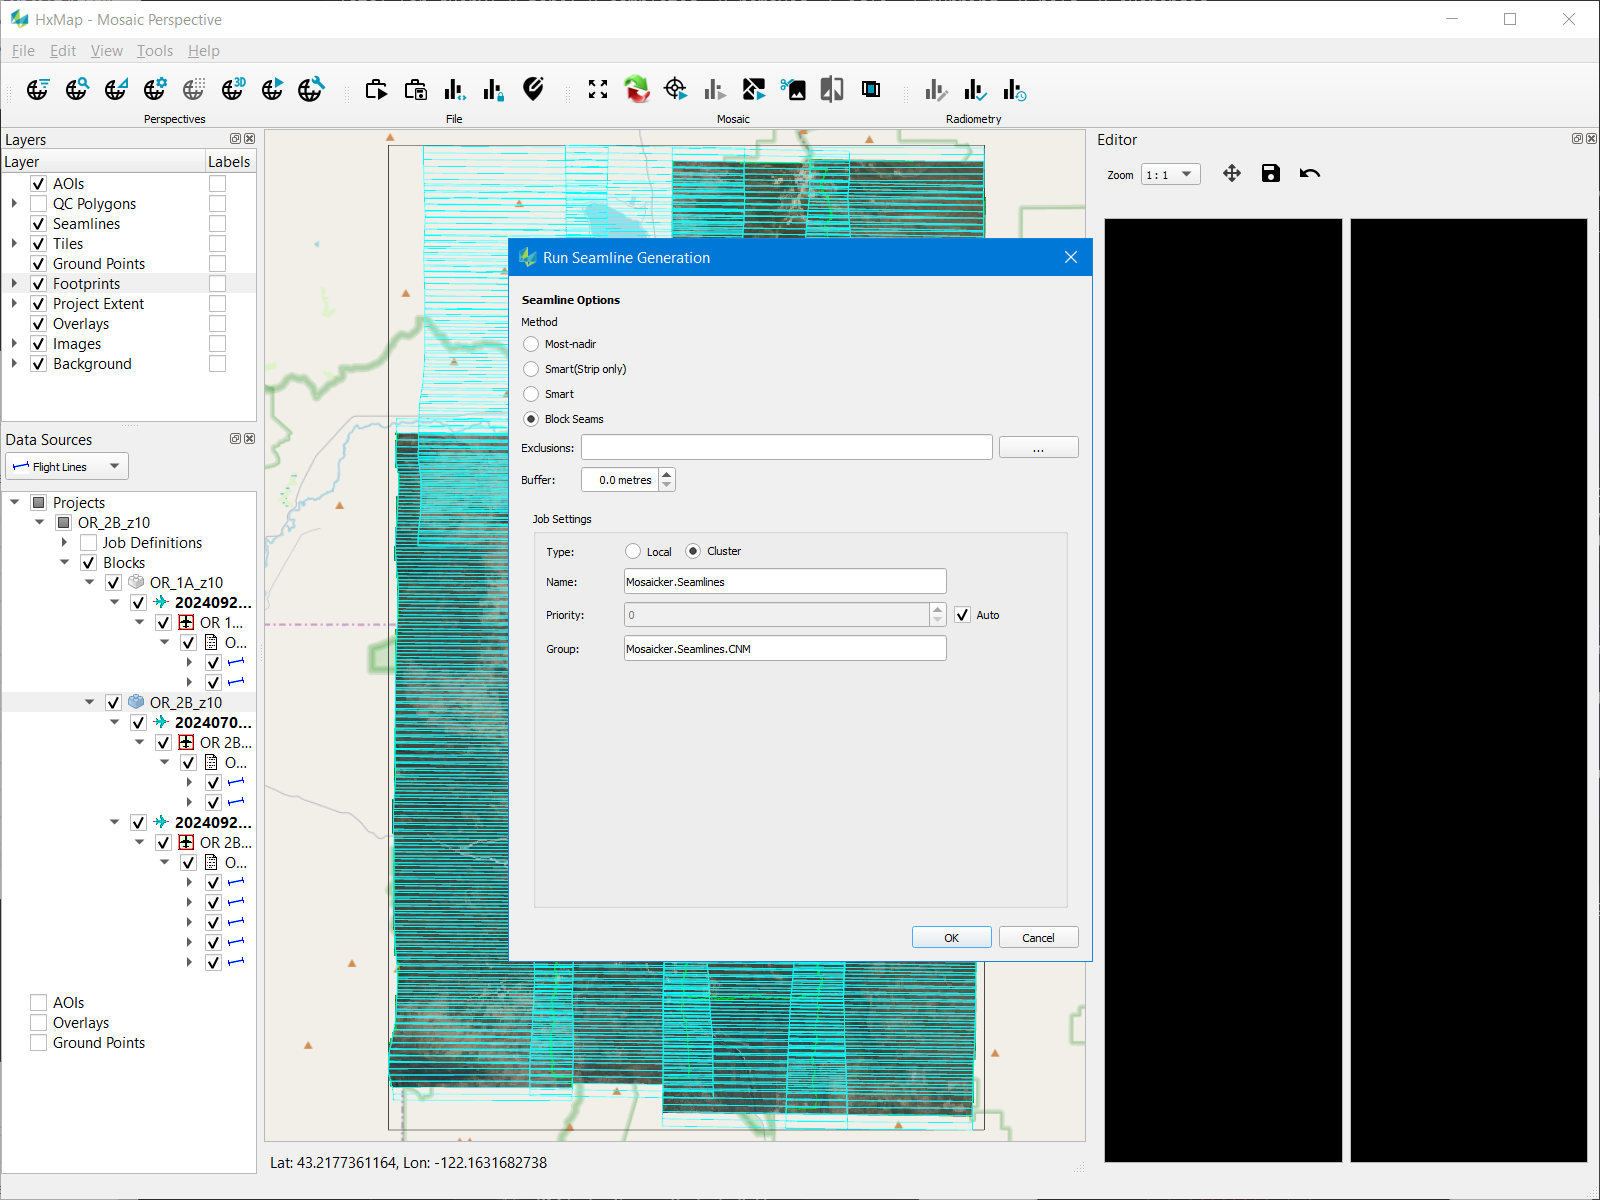Click the 3D globe perspective icon
Image resolution: width=1600 pixels, height=1200 pixels.
[233, 90]
